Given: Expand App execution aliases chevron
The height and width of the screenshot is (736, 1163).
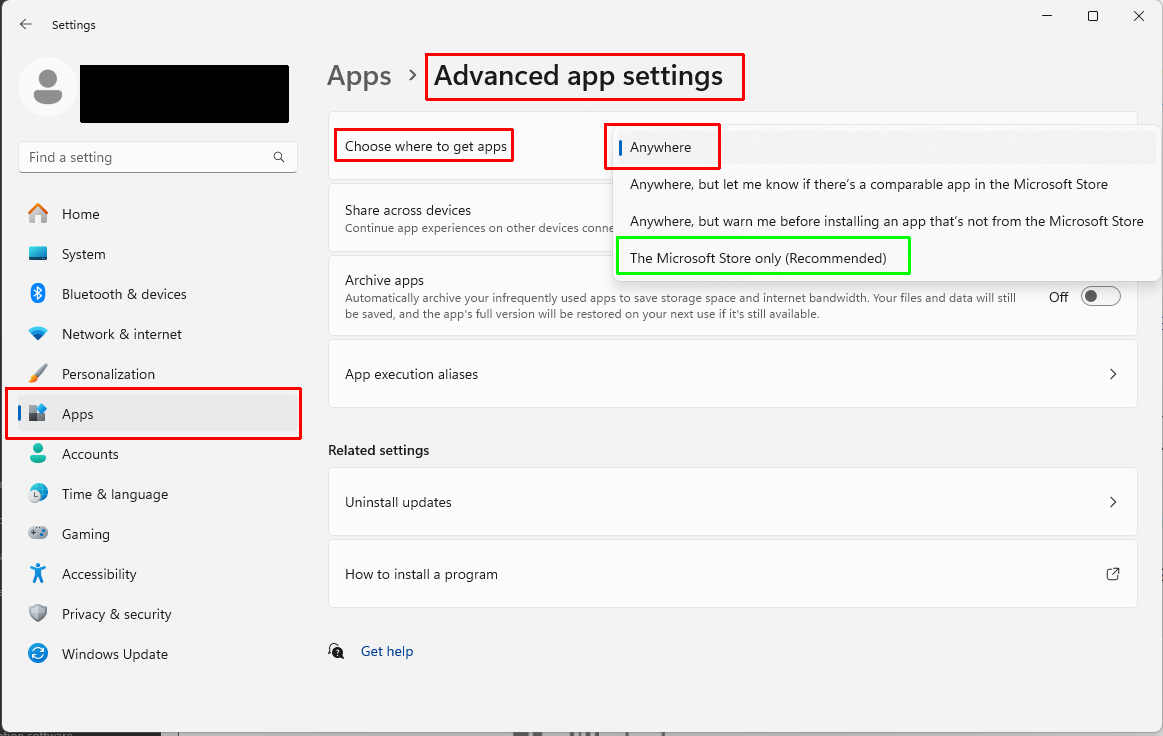Looking at the screenshot, I should [x=1113, y=374].
